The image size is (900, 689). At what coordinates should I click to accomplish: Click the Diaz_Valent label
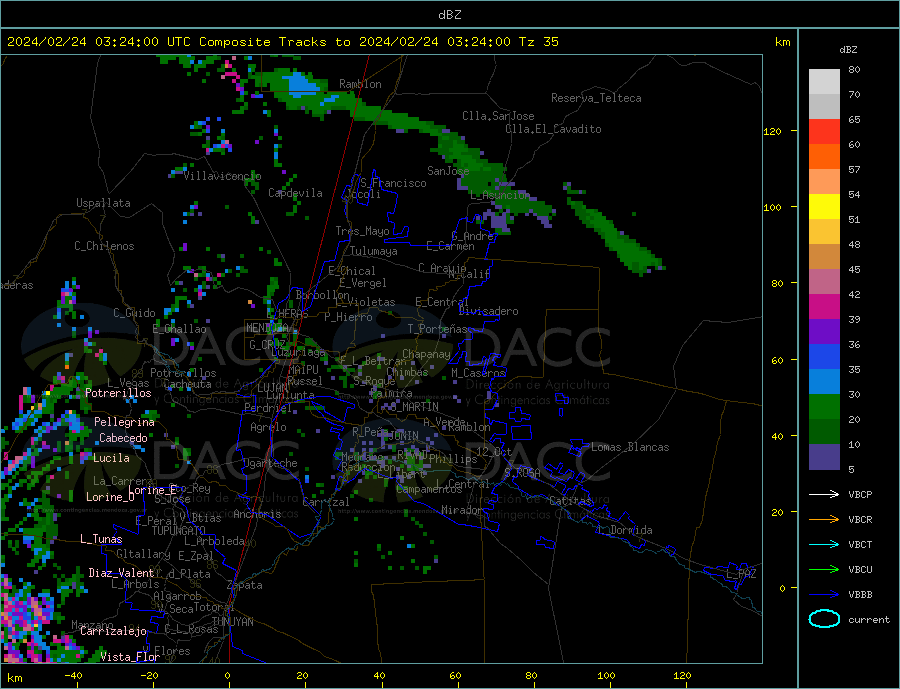(121, 573)
